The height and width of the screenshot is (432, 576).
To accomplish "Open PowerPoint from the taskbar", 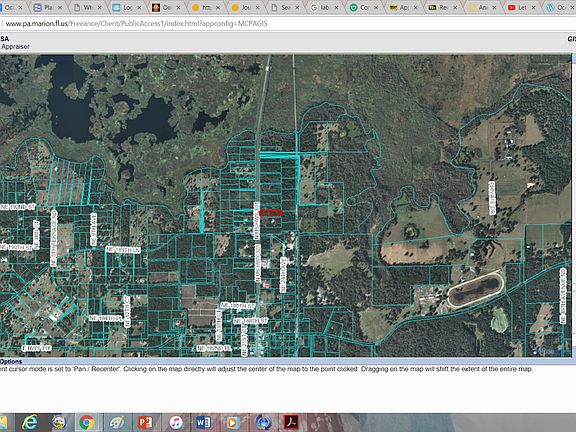I will [x=145, y=422].
